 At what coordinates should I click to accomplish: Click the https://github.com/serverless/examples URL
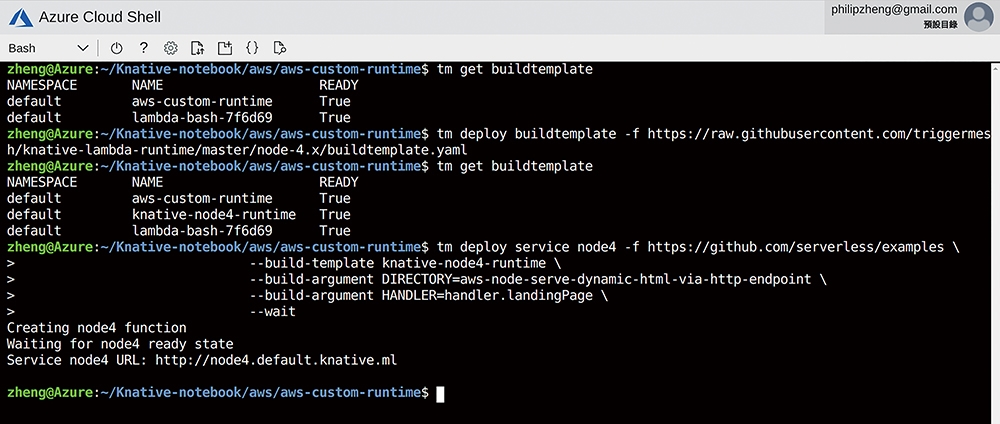795,247
